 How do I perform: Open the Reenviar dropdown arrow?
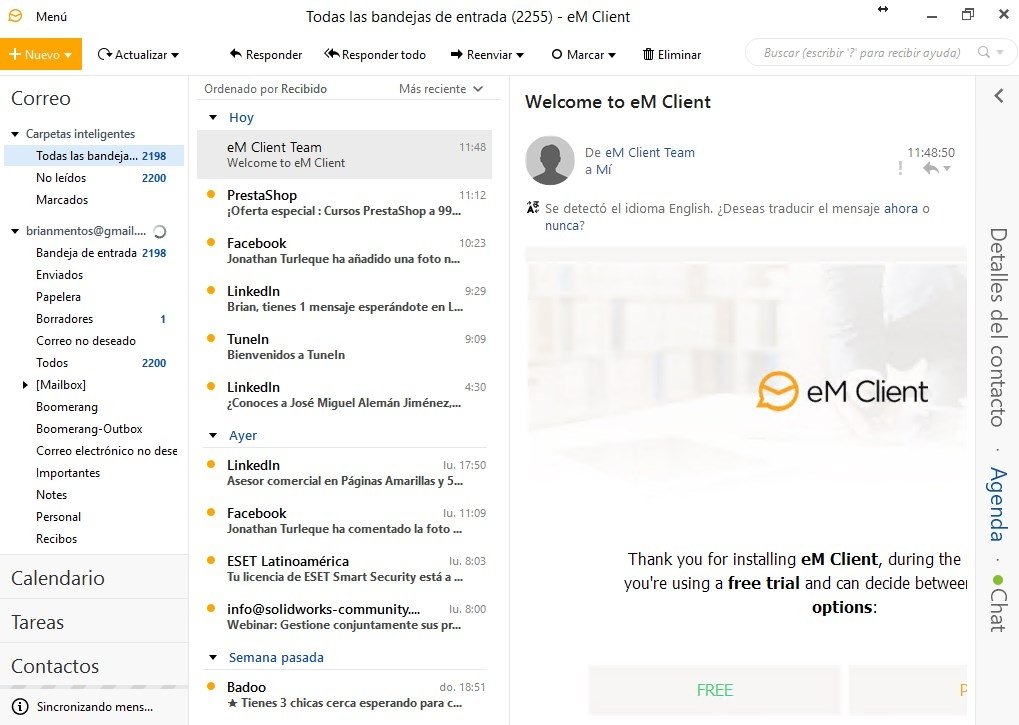pyautogui.click(x=520, y=55)
